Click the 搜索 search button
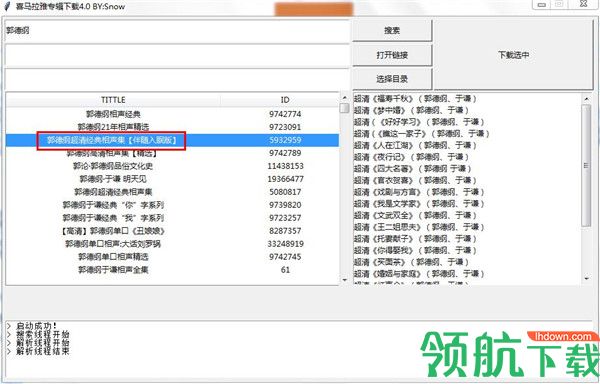Screen dimensions: 600x384 (x=392, y=31)
